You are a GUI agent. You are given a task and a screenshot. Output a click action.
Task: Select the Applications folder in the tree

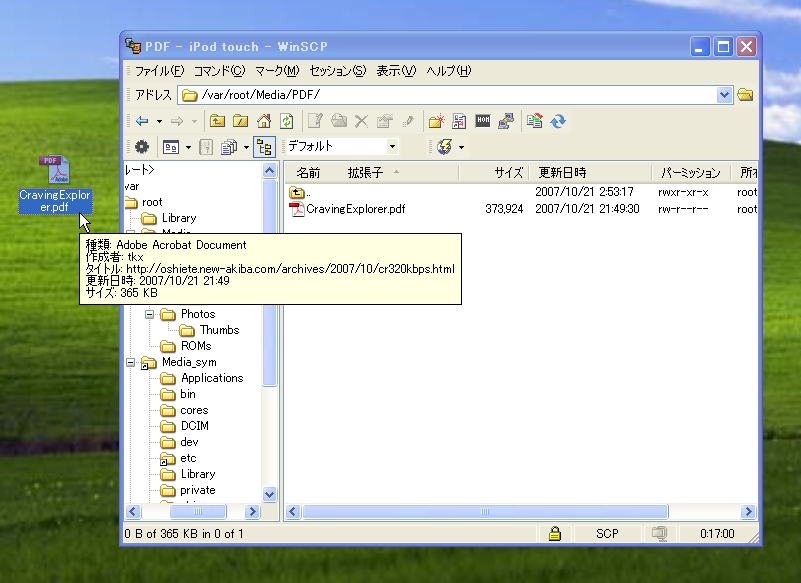[211, 378]
